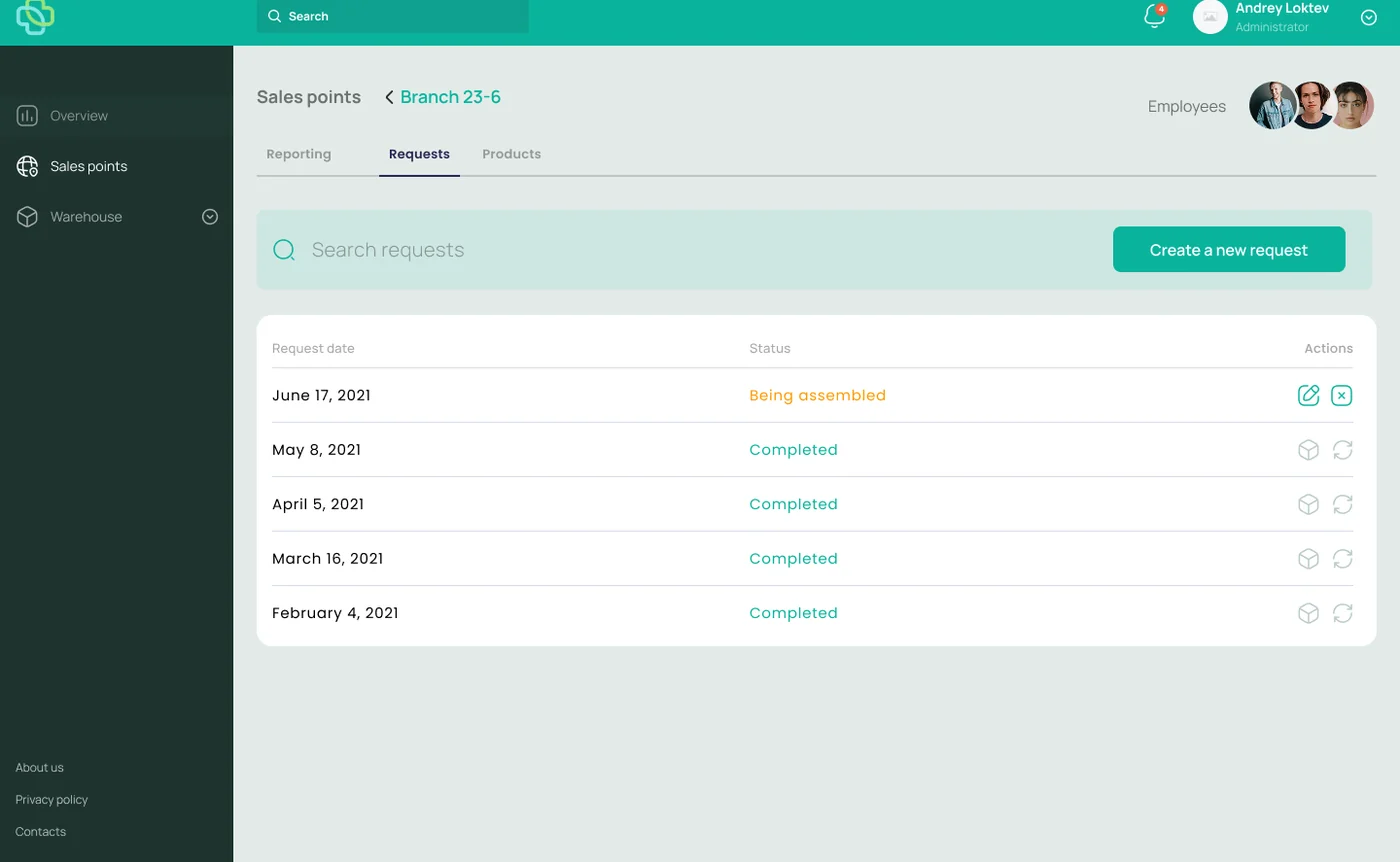Image resolution: width=1400 pixels, height=862 pixels.
Task: Click the February 4, 2021 date cell
Action: 335,613
